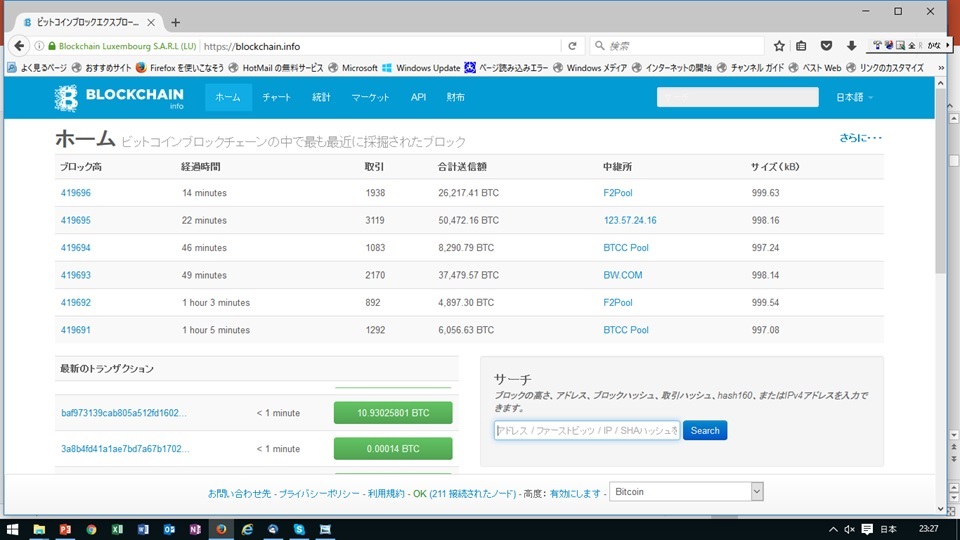960x540 pixels.
Task: Open the F2Pool relay link in first row
Action: pos(617,193)
